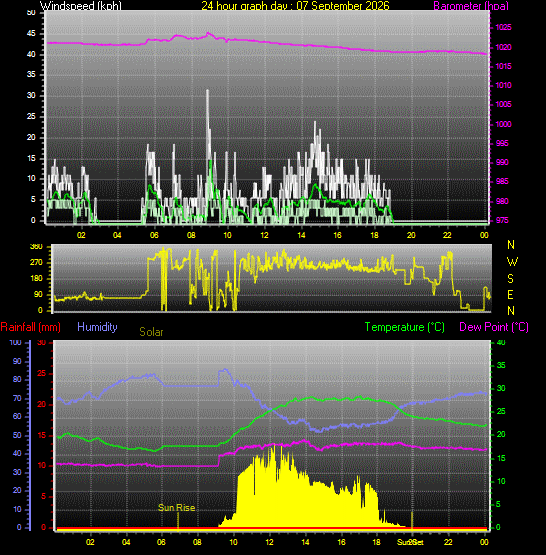Click the 40 value on green temperature axis
Screen dimensions: 546x555
(501, 342)
